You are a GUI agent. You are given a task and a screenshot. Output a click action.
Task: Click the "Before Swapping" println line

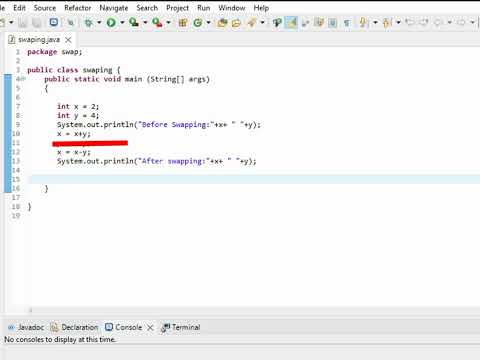point(159,125)
